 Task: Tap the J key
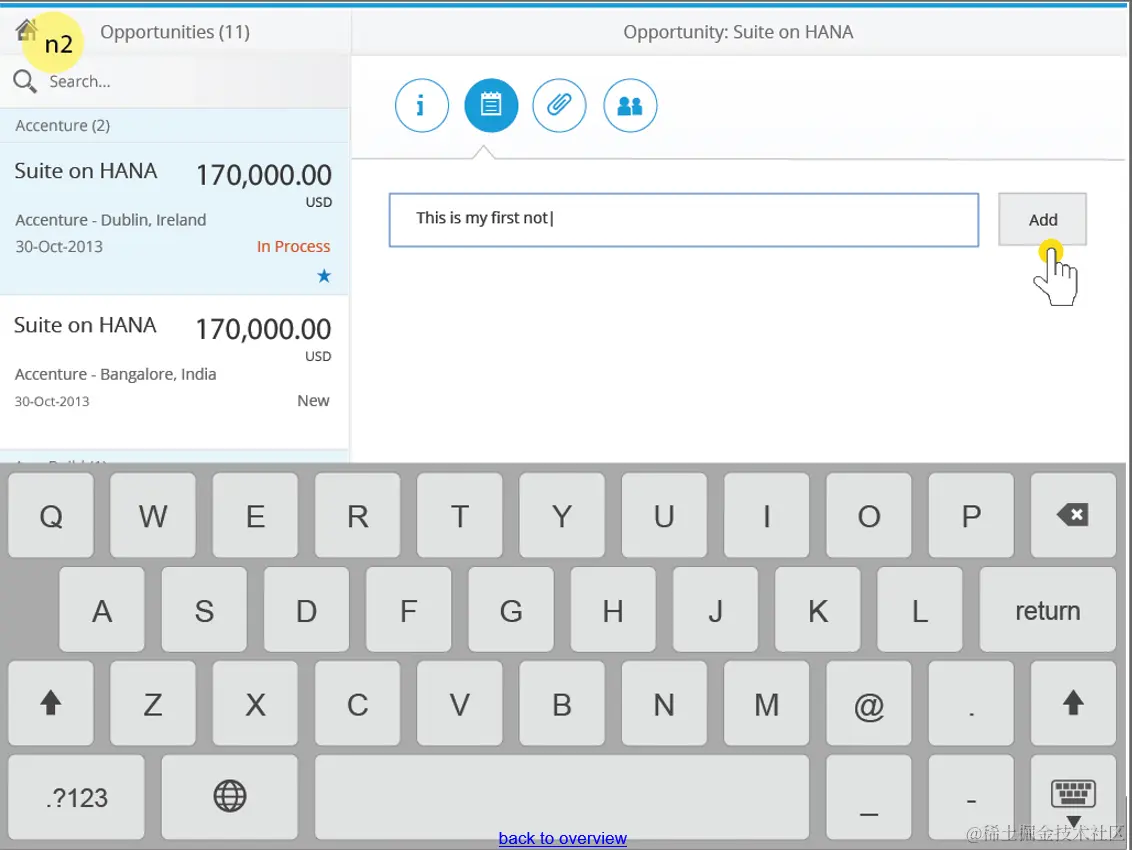coord(715,610)
